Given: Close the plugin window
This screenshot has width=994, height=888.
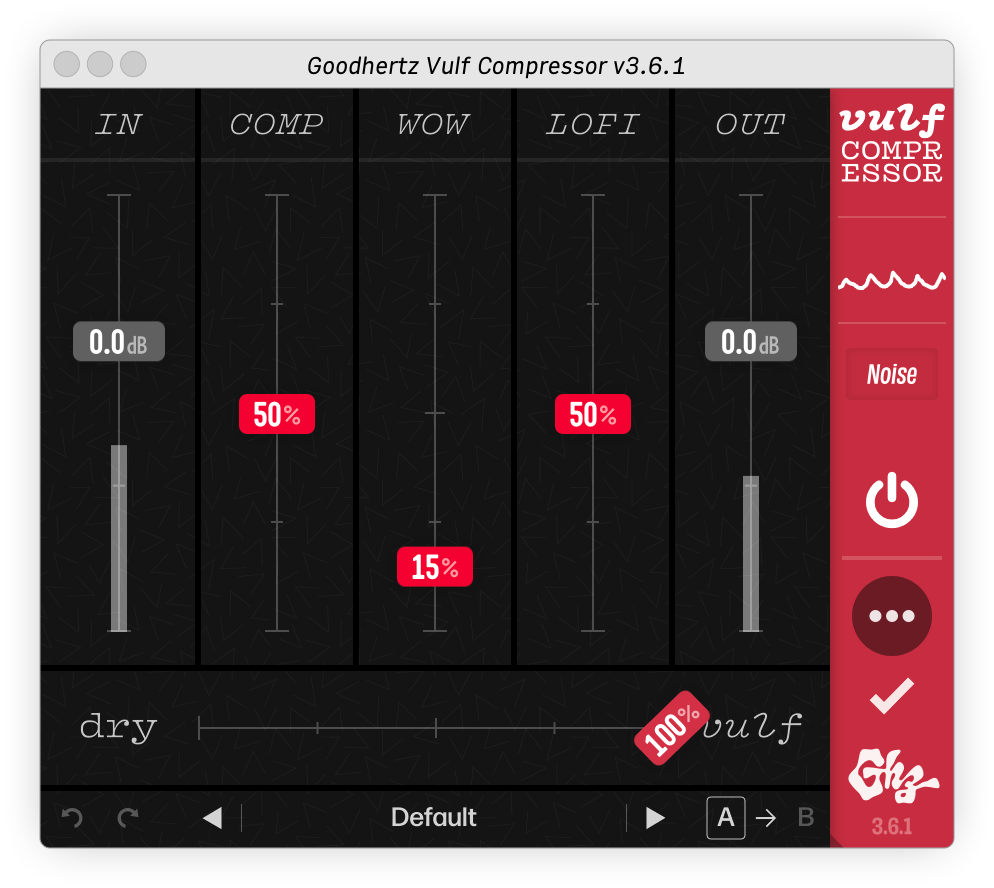Looking at the screenshot, I should [x=67, y=64].
